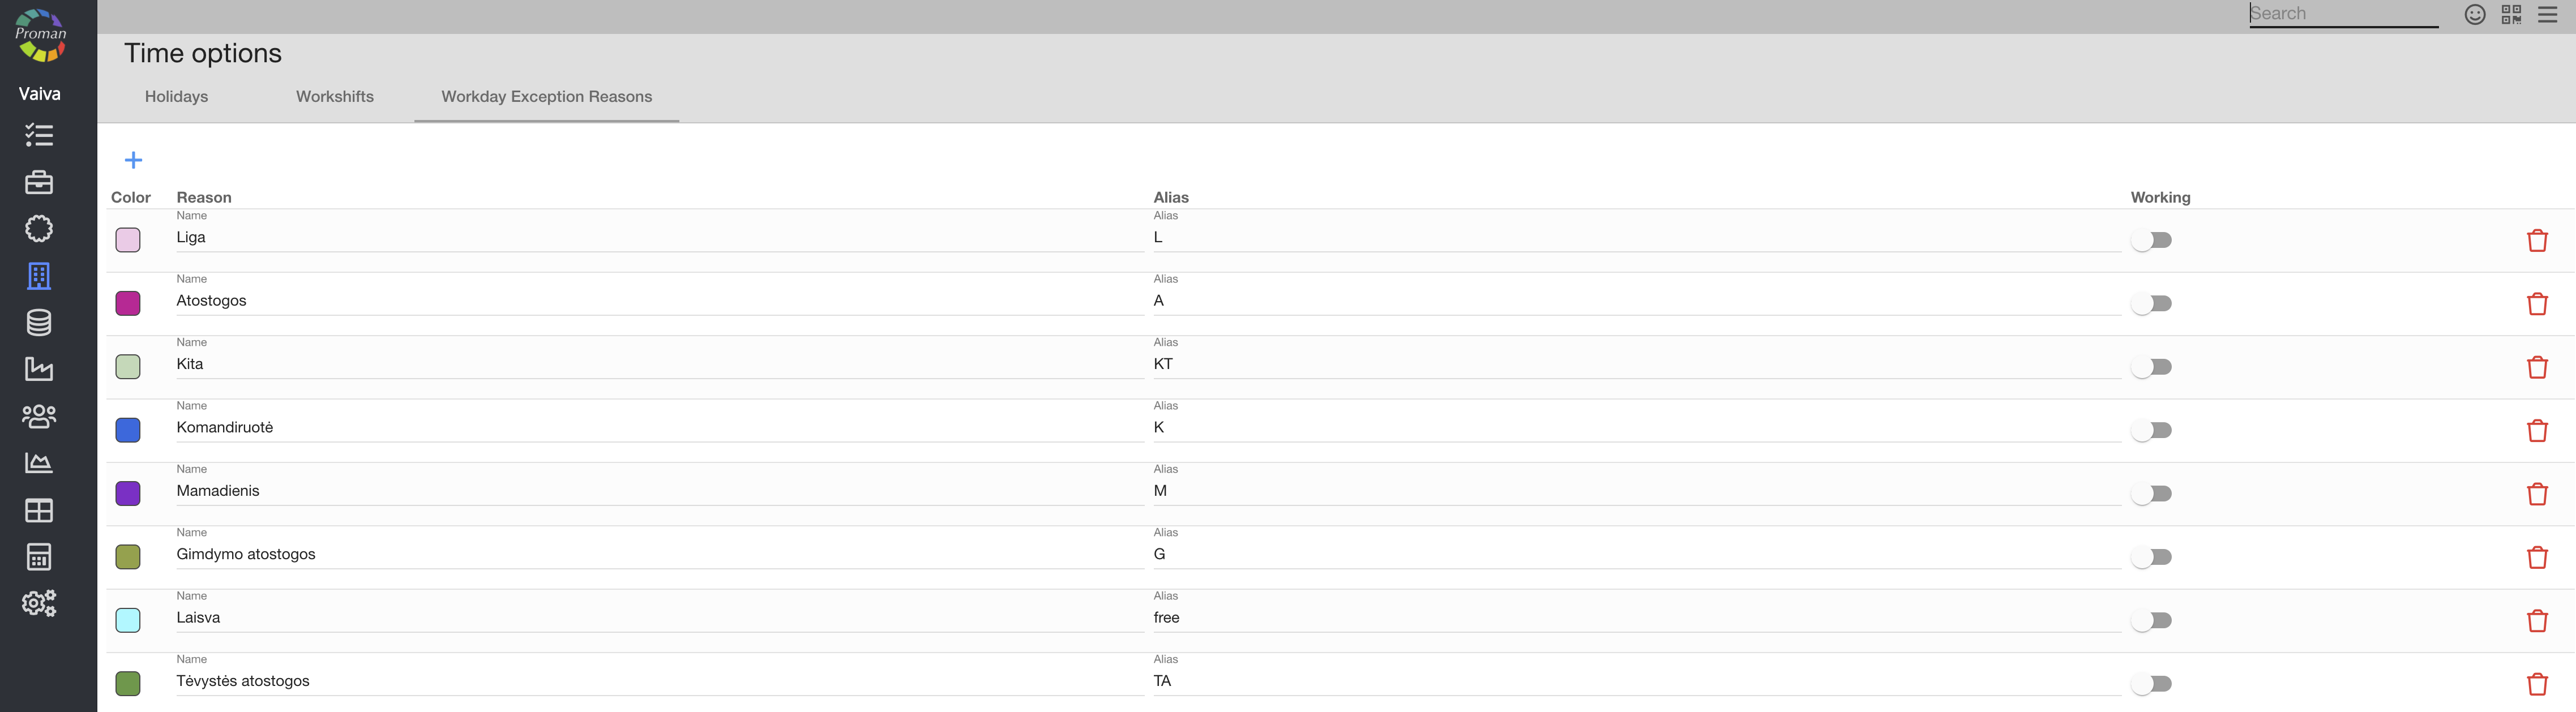The width and height of the screenshot is (2576, 712).
Task: Delete the Atostogos reason row
Action: (x=2536, y=304)
